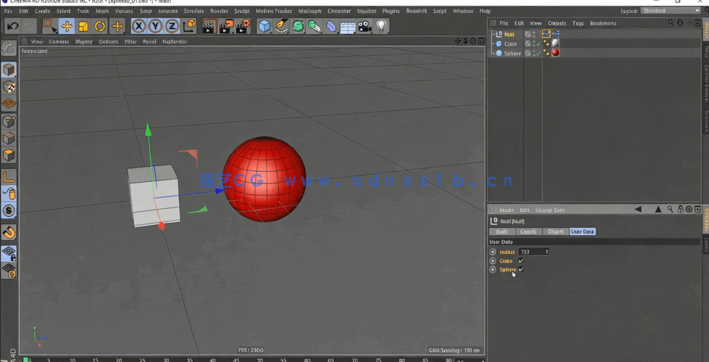Open the Simulate menu
Viewport: 709px width, 362px height.
pos(195,11)
